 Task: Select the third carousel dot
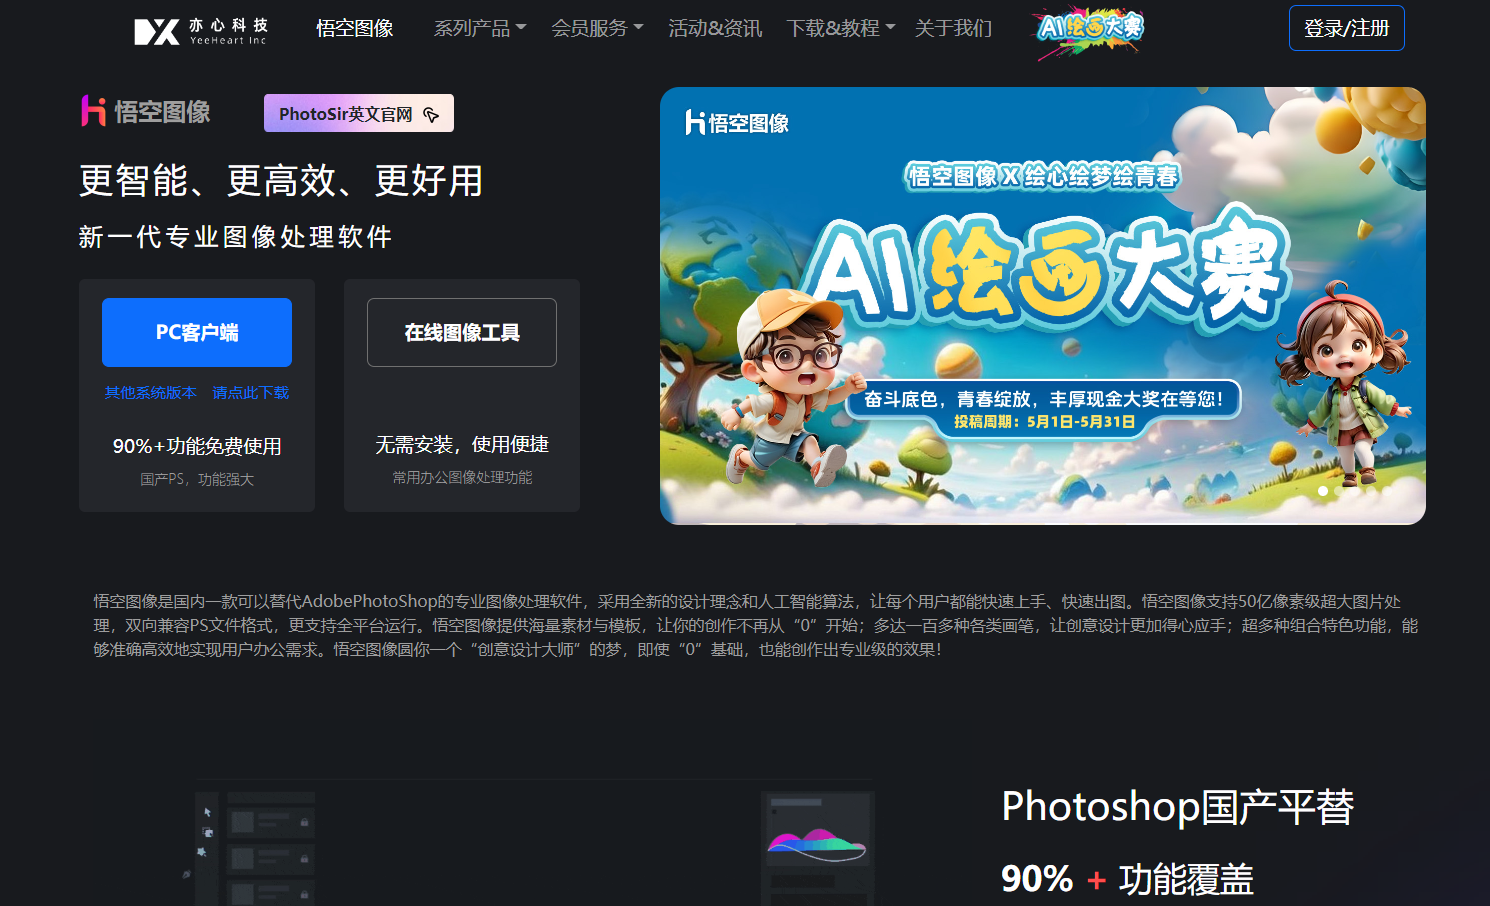[x=1355, y=491]
